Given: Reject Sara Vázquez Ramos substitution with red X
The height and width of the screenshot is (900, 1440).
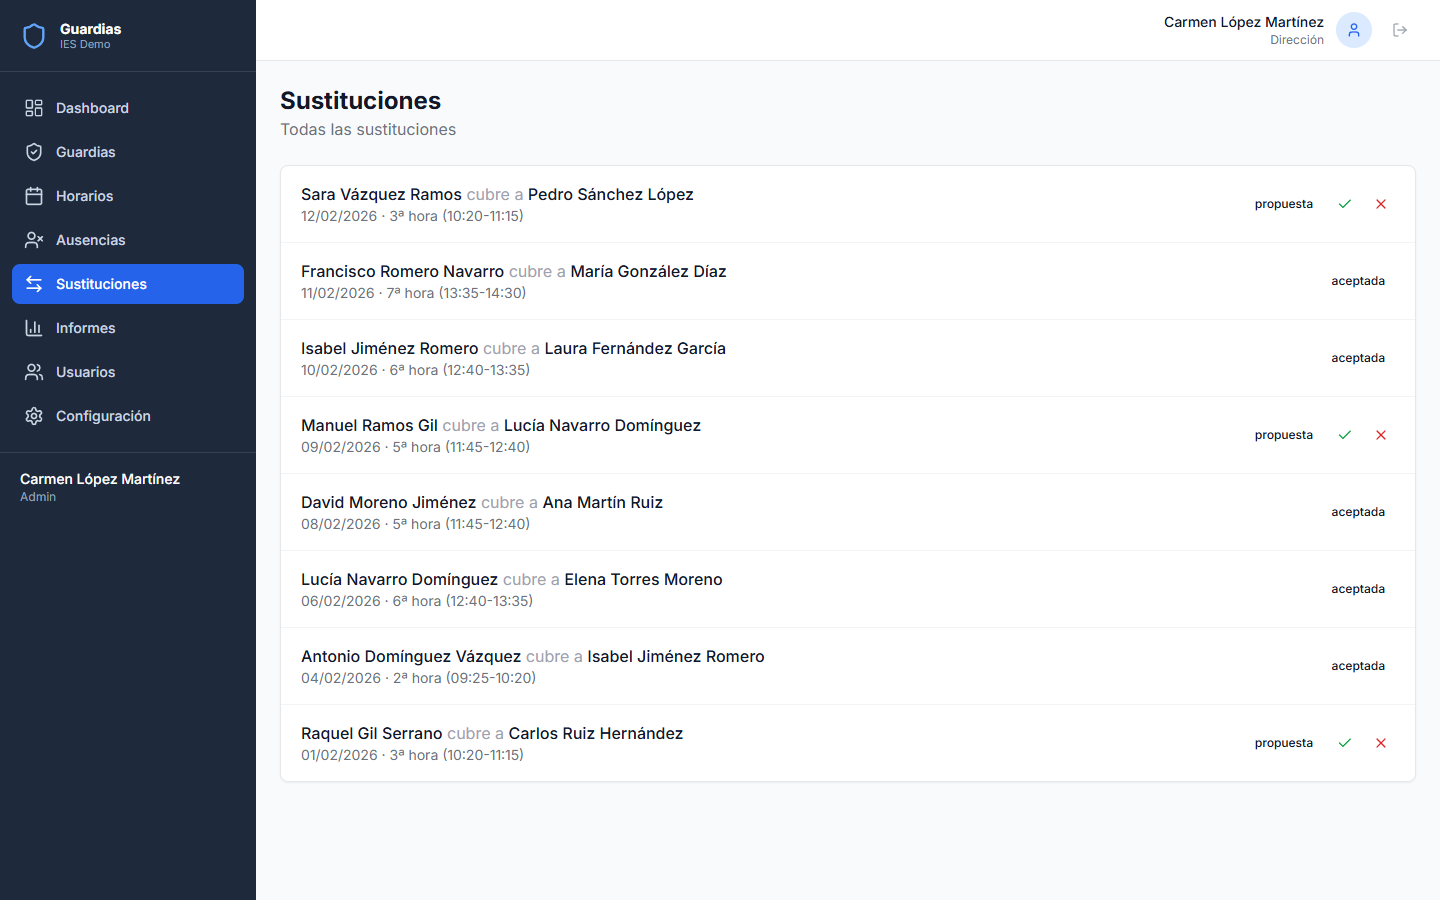Looking at the screenshot, I should click(1381, 204).
